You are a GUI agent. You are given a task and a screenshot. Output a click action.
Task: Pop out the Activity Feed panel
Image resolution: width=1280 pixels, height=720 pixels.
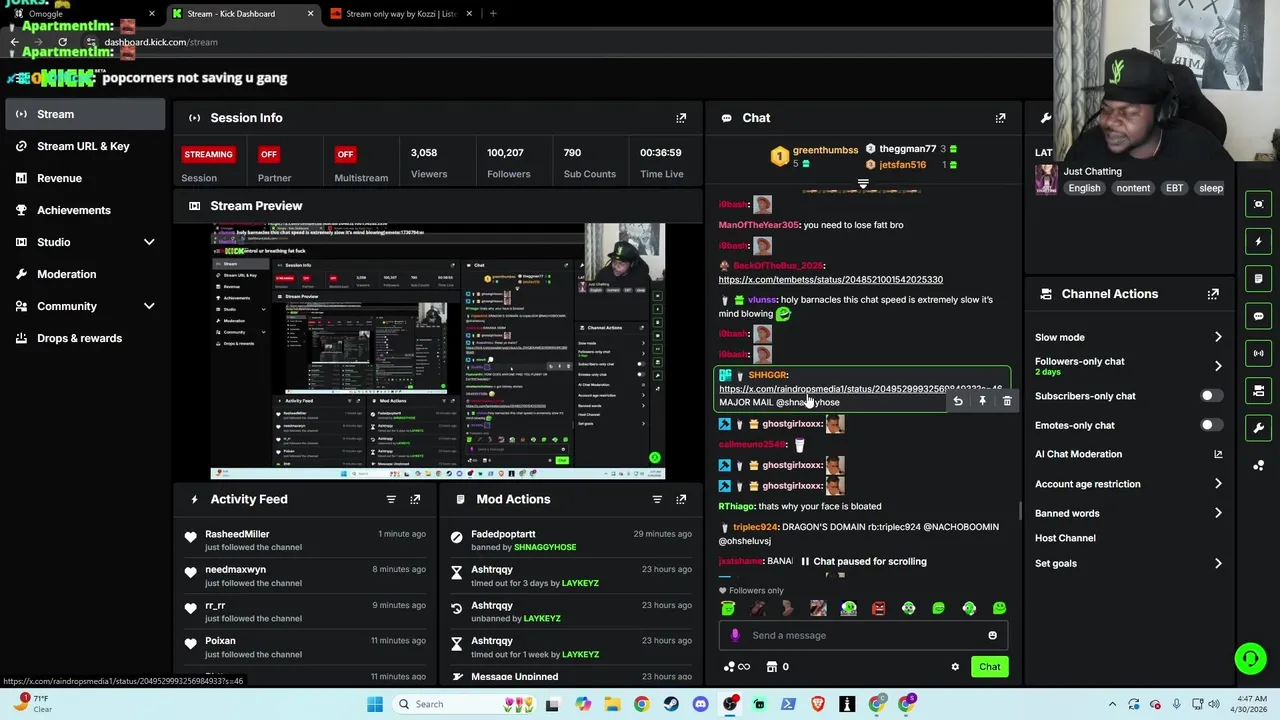click(415, 499)
